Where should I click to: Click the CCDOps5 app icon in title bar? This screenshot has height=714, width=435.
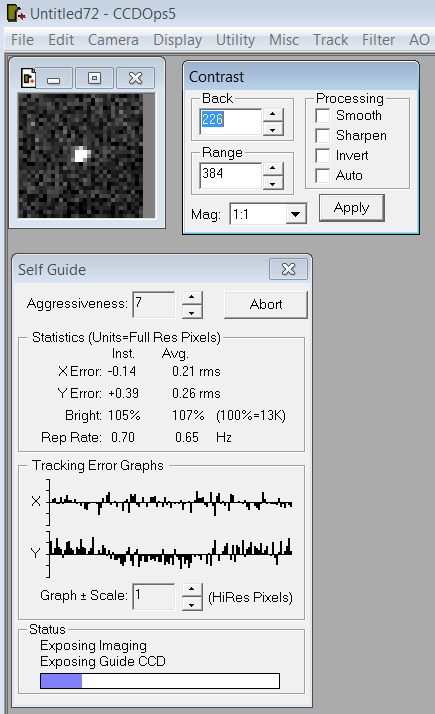[16, 13]
